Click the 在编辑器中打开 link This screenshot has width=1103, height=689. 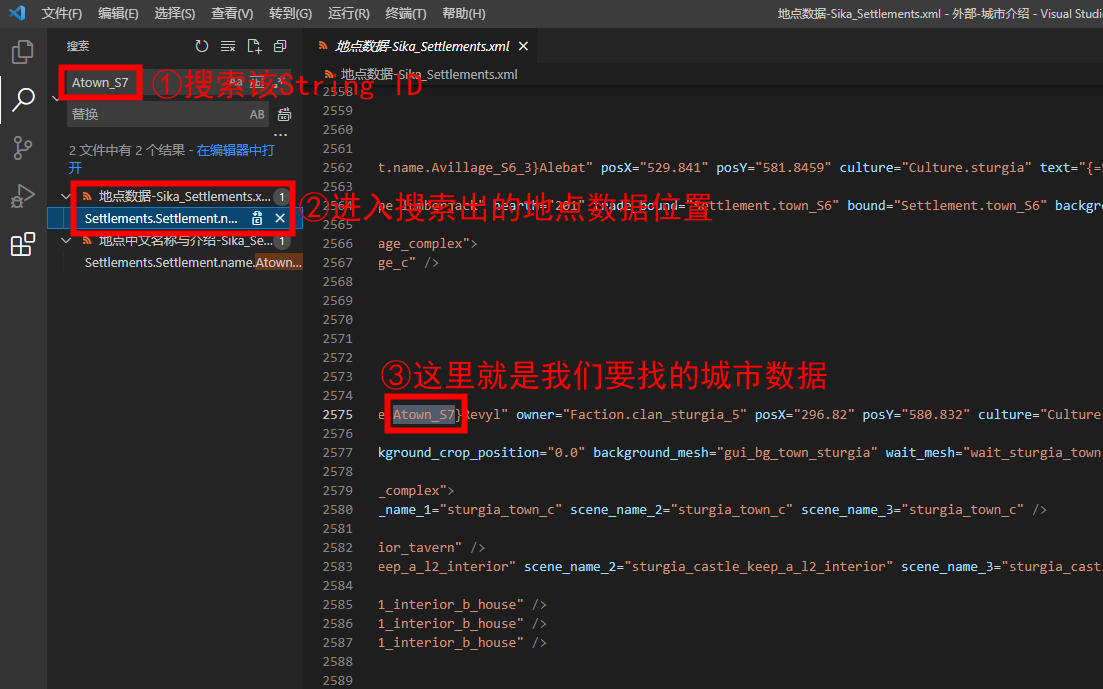tap(235, 150)
